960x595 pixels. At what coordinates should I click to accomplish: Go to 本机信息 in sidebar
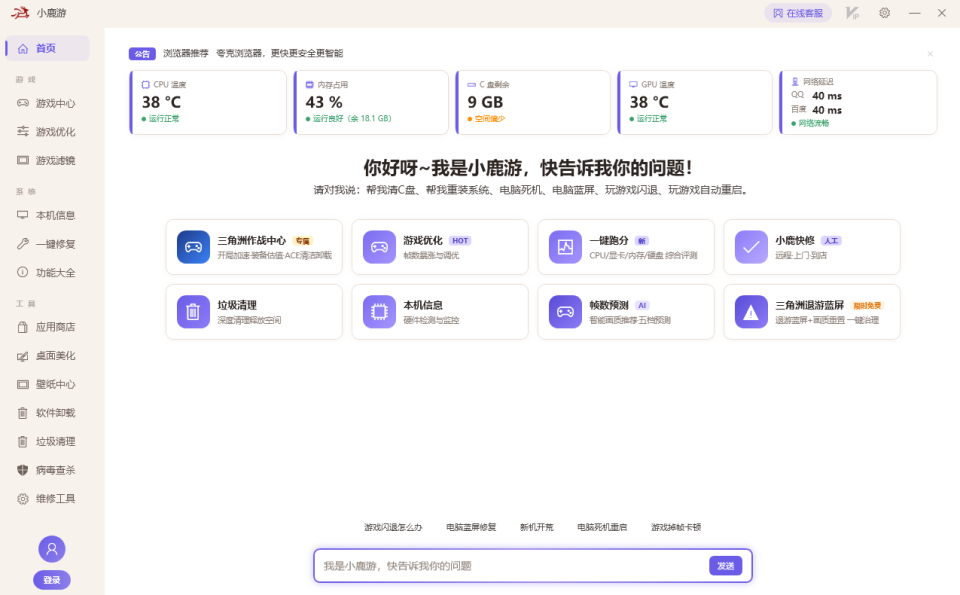point(48,215)
